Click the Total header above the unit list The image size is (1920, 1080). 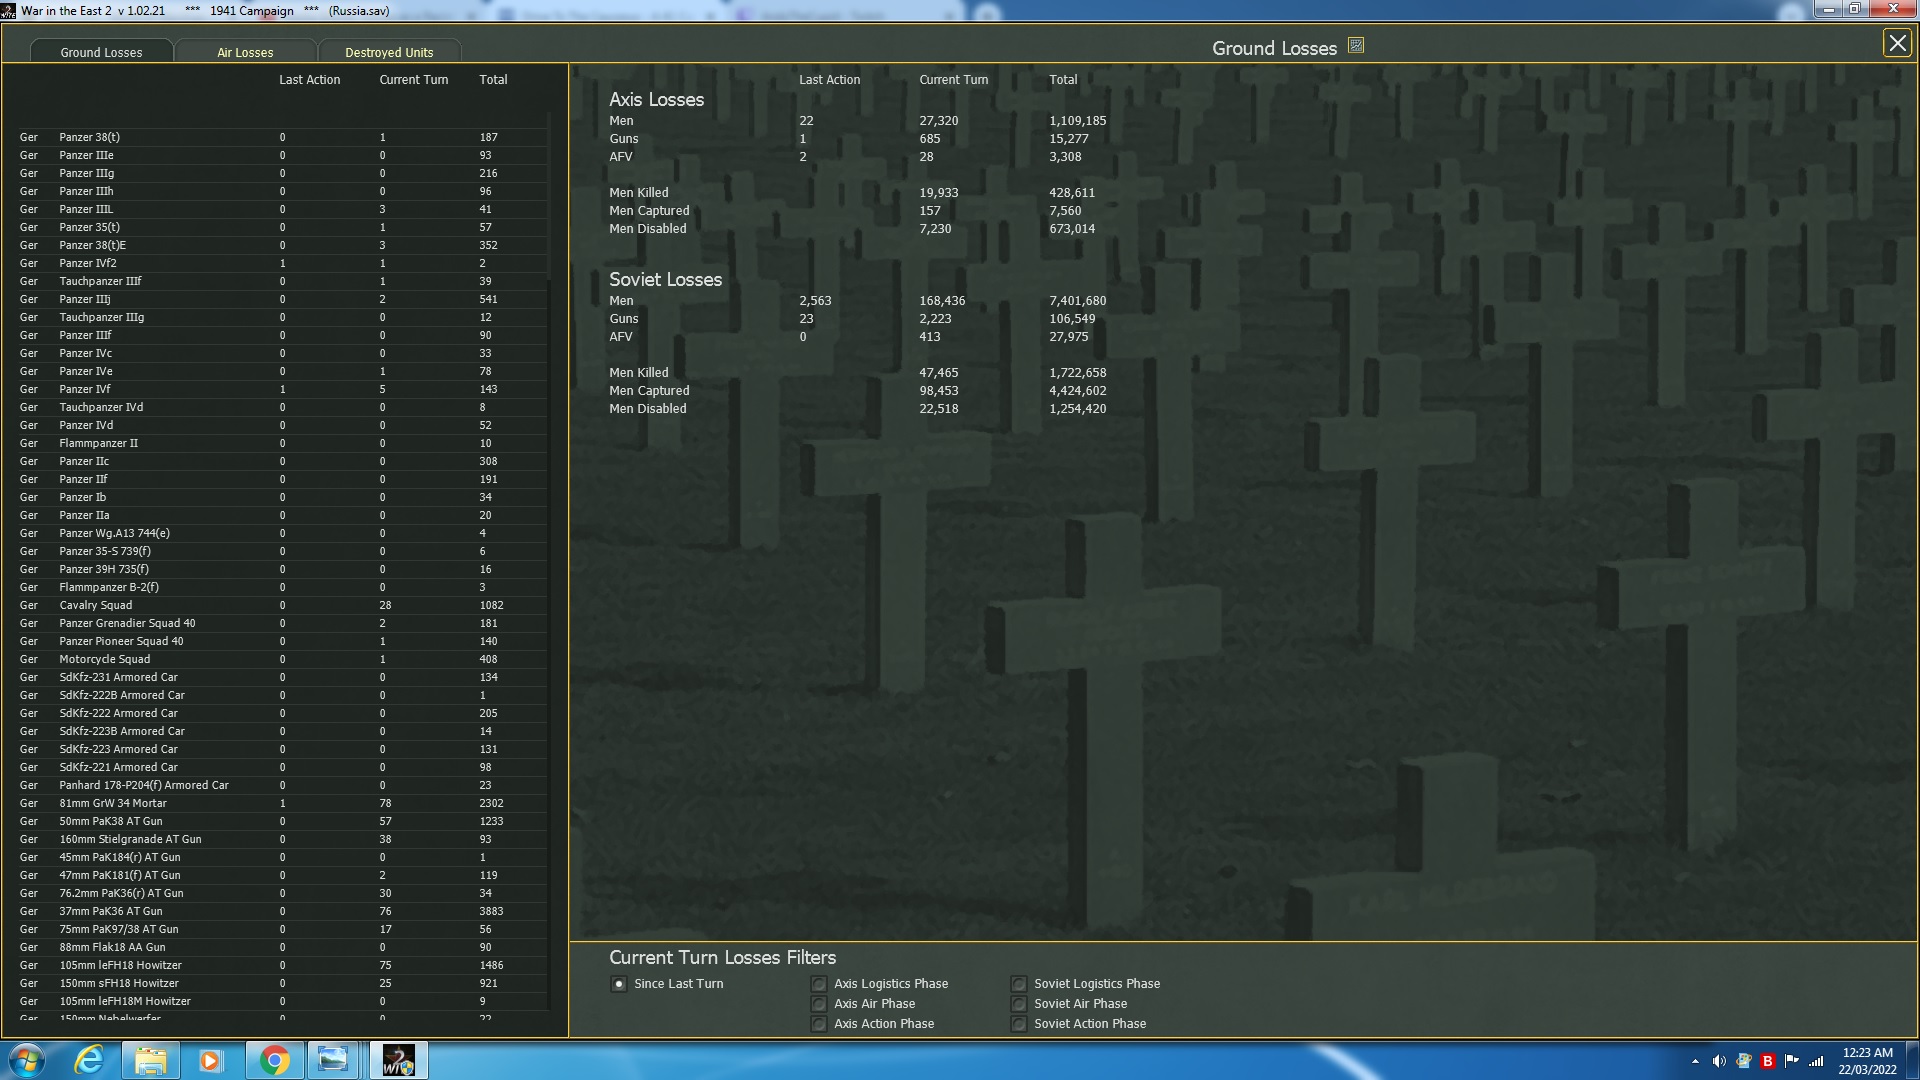[x=493, y=80]
